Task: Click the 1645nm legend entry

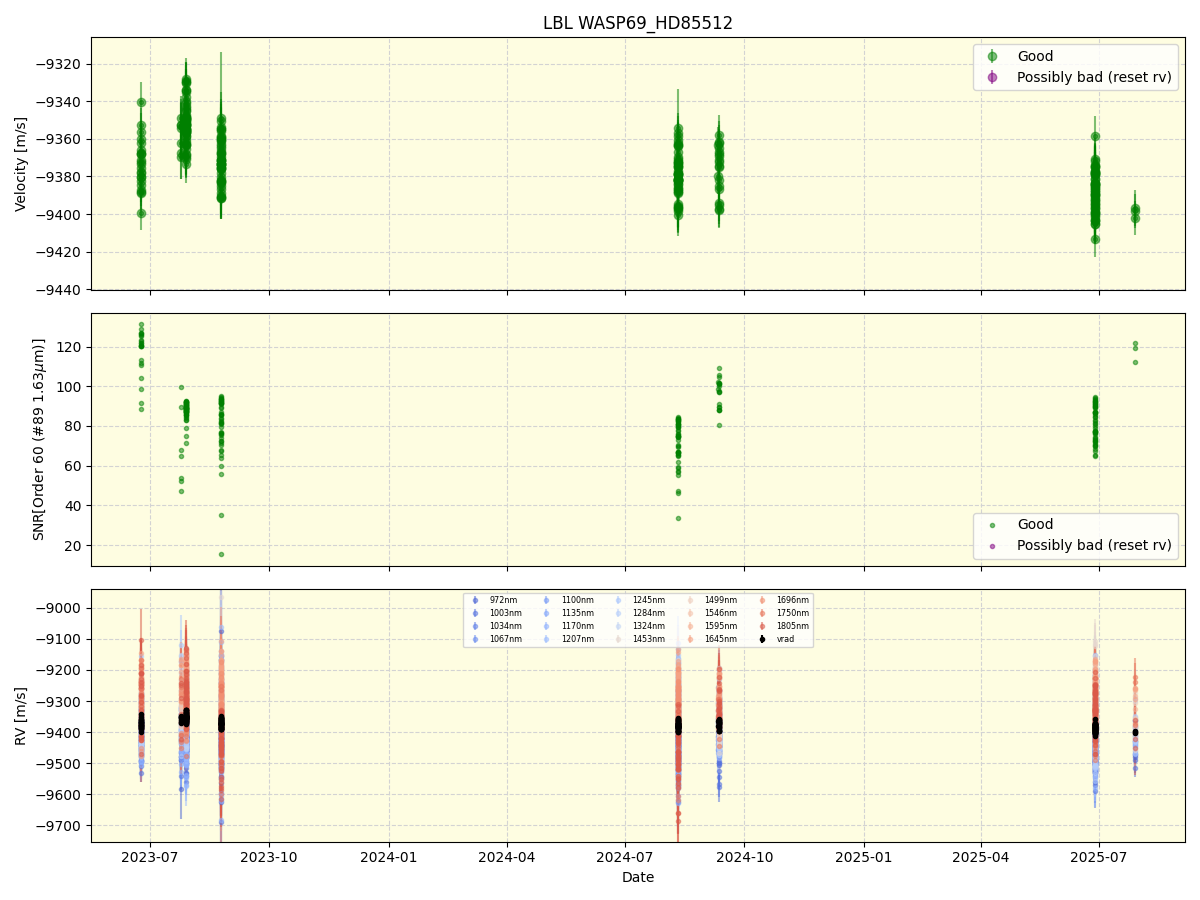Action: 710,639
